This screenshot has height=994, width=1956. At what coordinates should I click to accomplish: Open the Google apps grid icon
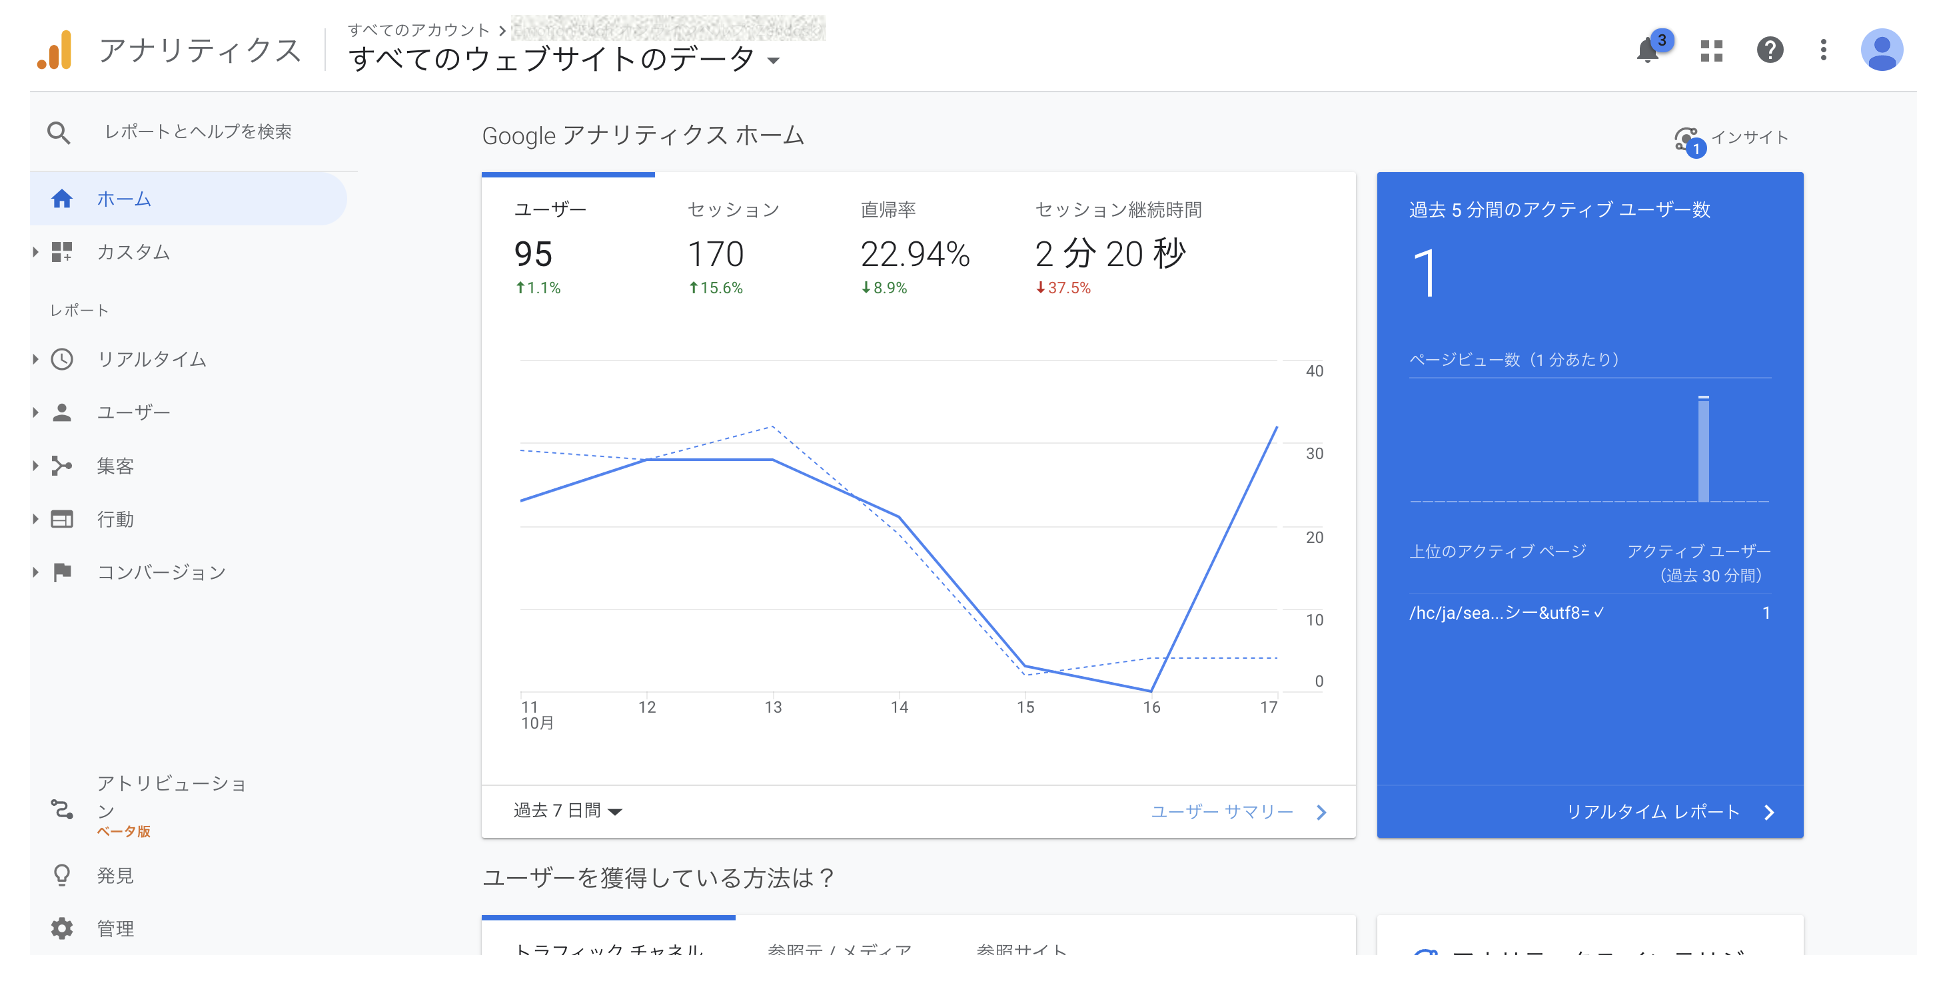tap(1711, 50)
